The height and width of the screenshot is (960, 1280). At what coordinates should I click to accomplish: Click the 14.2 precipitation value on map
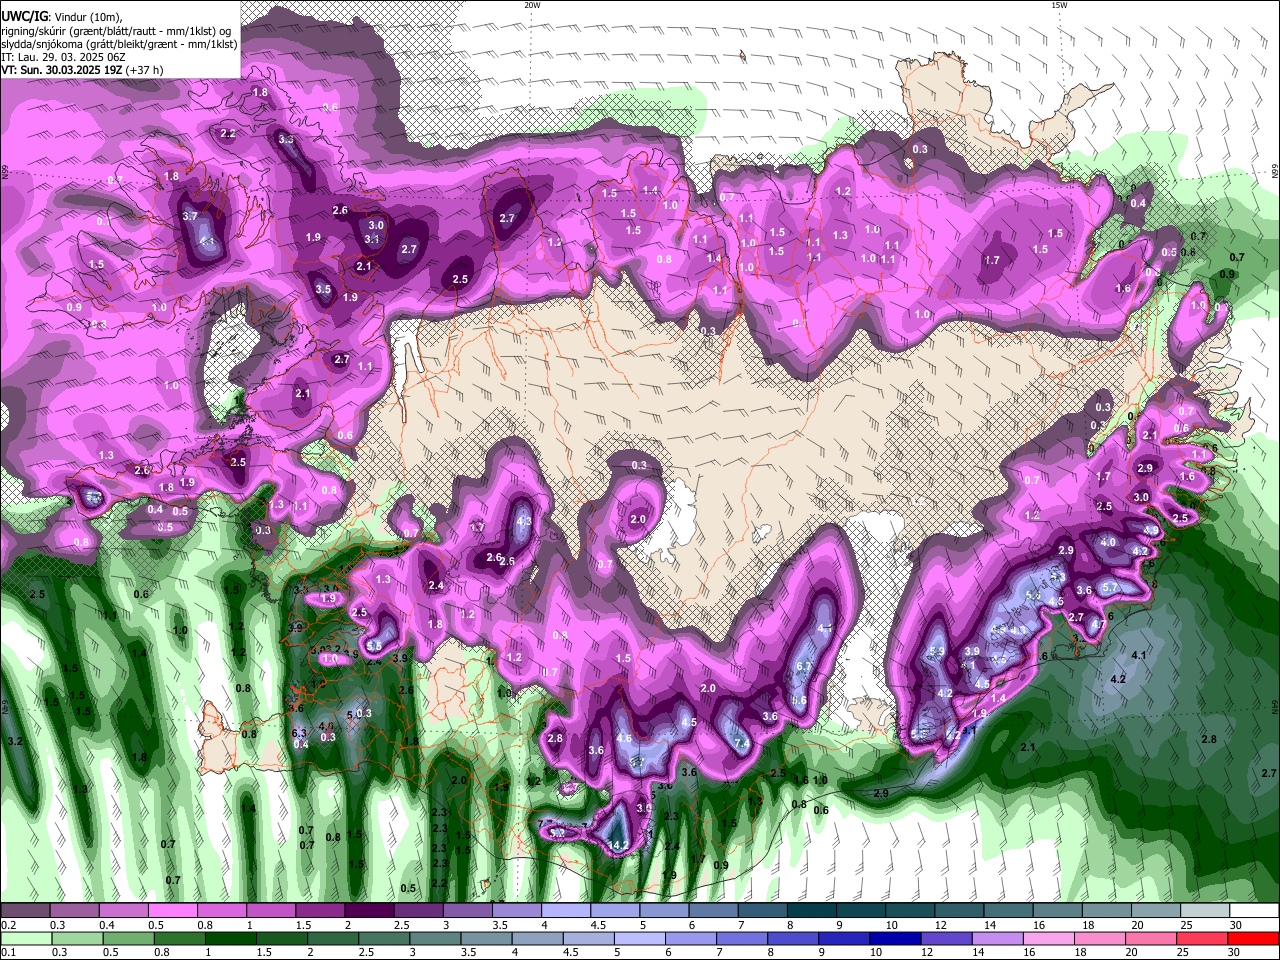[x=619, y=845]
